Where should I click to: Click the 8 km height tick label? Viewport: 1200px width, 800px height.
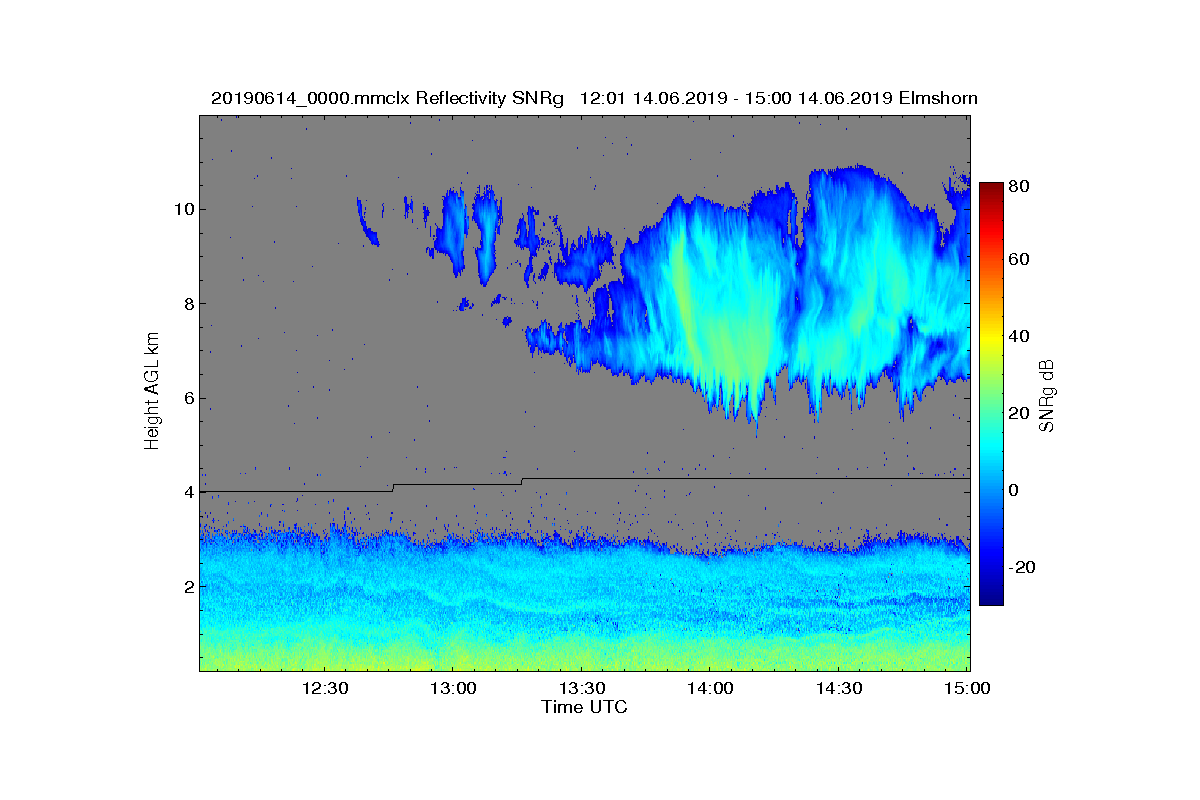pyautogui.click(x=188, y=303)
